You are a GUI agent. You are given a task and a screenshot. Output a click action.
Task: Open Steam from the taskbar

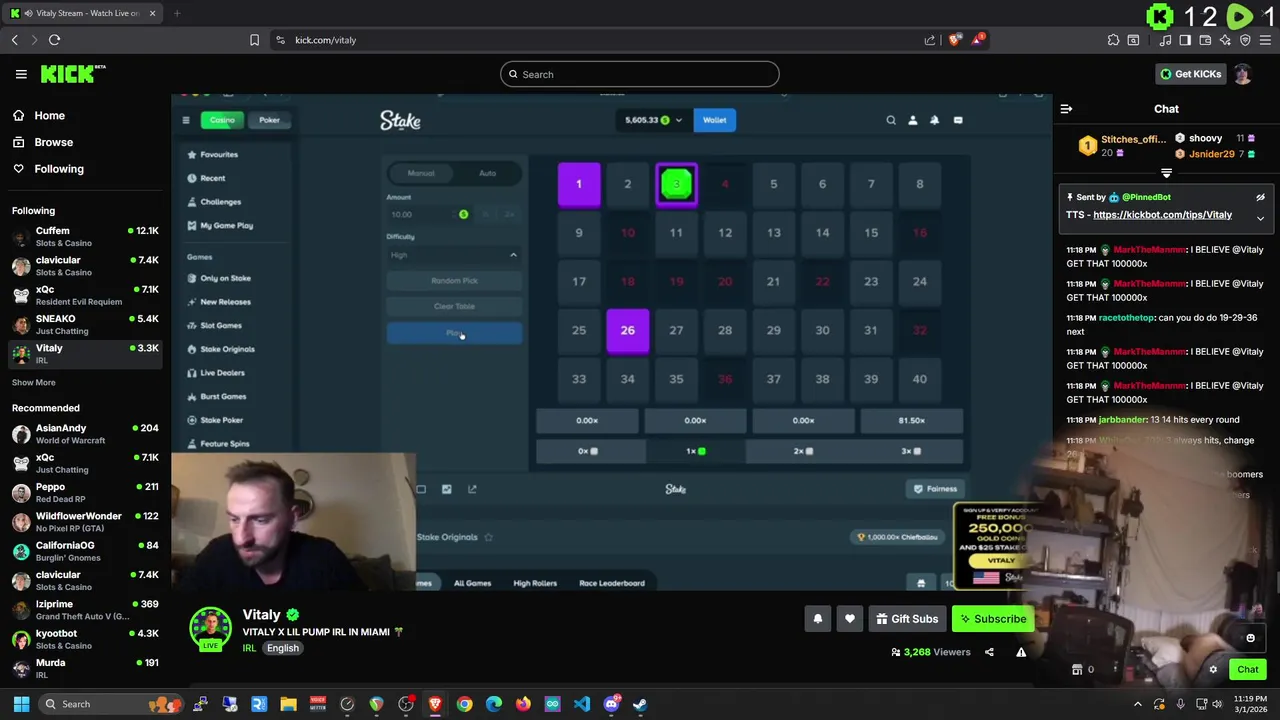click(x=640, y=704)
